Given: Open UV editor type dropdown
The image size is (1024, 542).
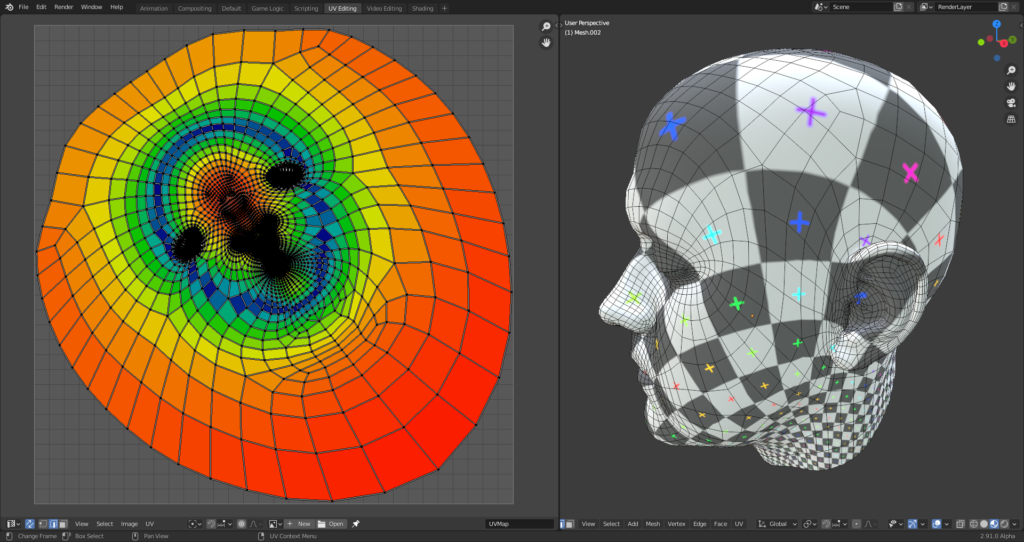Looking at the screenshot, I should tap(14, 524).
